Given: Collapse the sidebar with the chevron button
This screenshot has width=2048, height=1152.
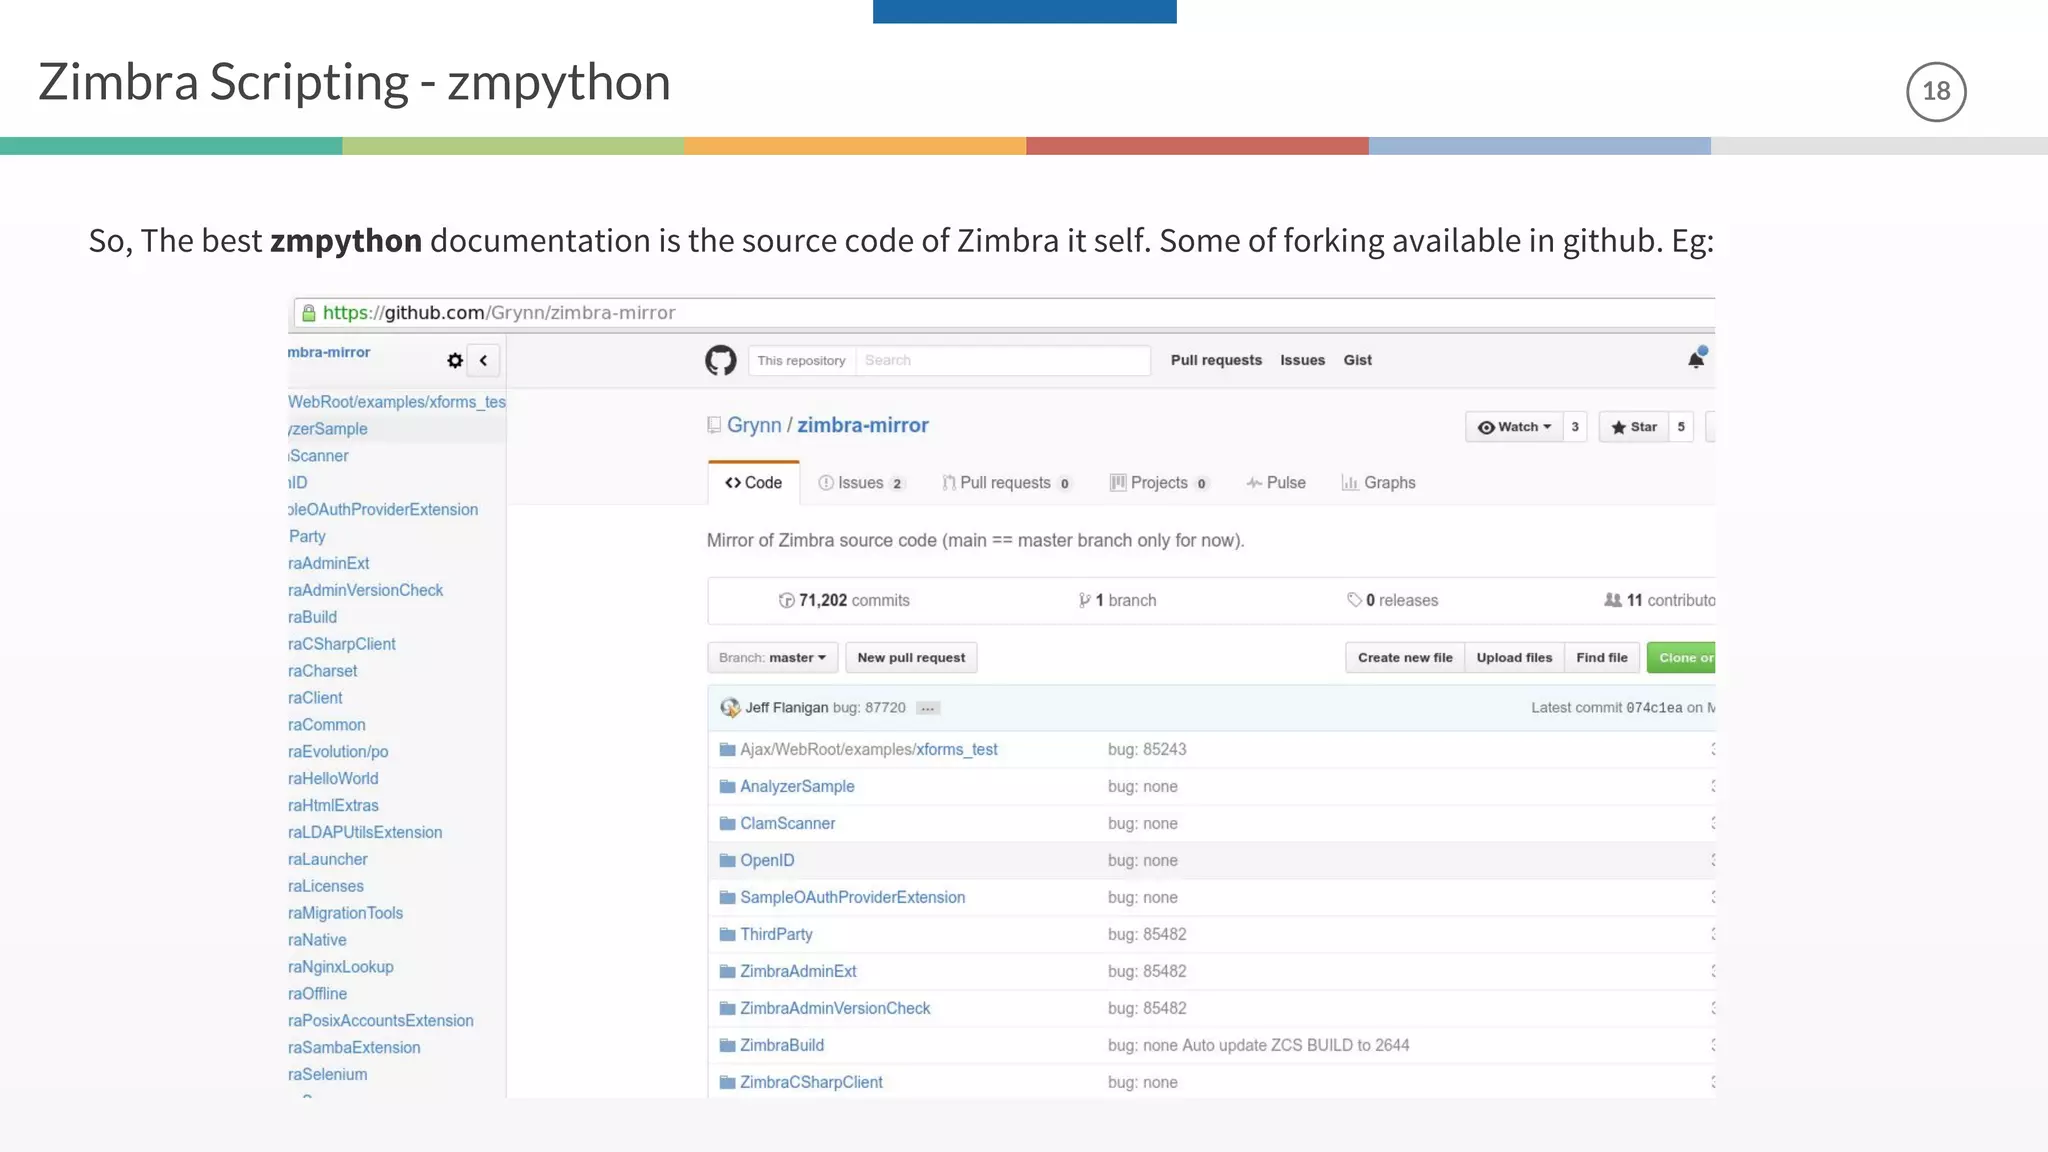Looking at the screenshot, I should pos(483,360).
